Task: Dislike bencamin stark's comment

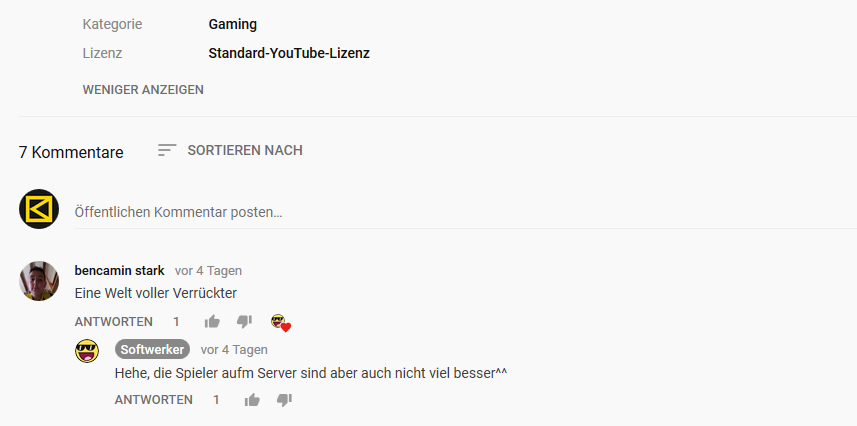Action: coord(244,322)
